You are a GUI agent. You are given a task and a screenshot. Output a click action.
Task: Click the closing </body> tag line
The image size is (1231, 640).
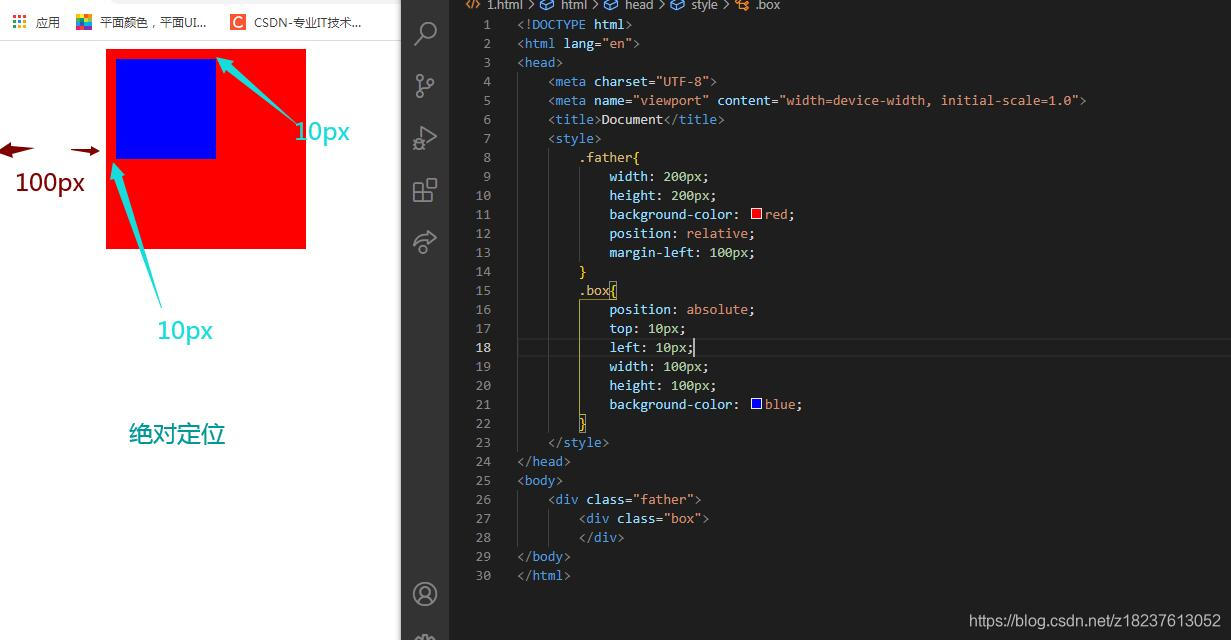[544, 556]
